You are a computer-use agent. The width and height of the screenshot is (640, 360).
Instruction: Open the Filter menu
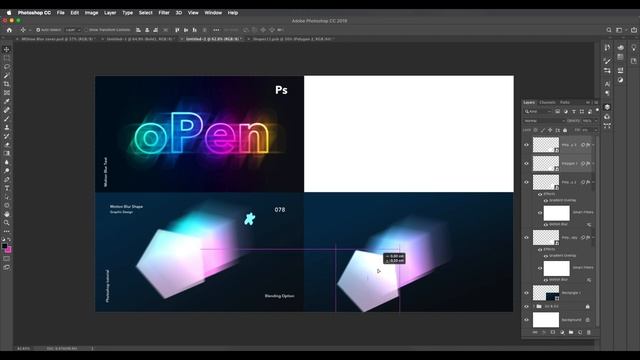(x=164, y=13)
